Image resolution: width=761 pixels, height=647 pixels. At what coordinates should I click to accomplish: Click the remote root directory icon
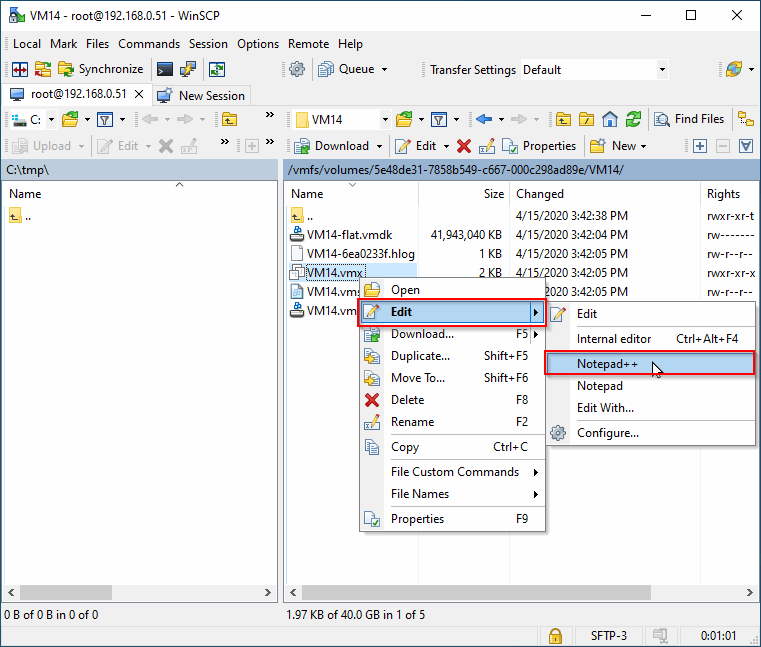click(587, 119)
